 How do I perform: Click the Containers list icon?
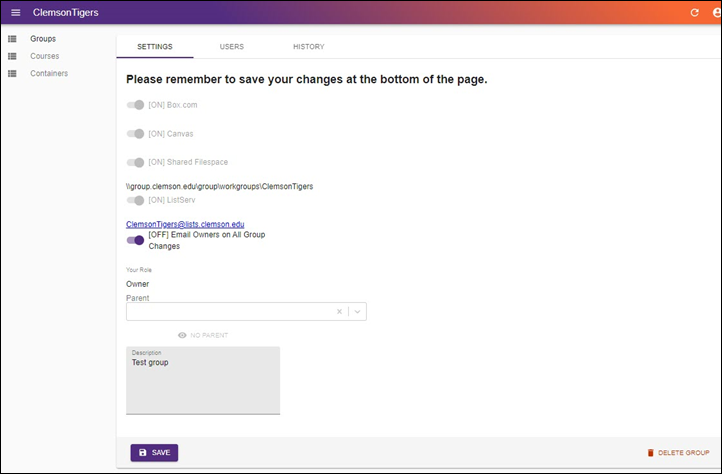pyautogui.click(x=12, y=73)
